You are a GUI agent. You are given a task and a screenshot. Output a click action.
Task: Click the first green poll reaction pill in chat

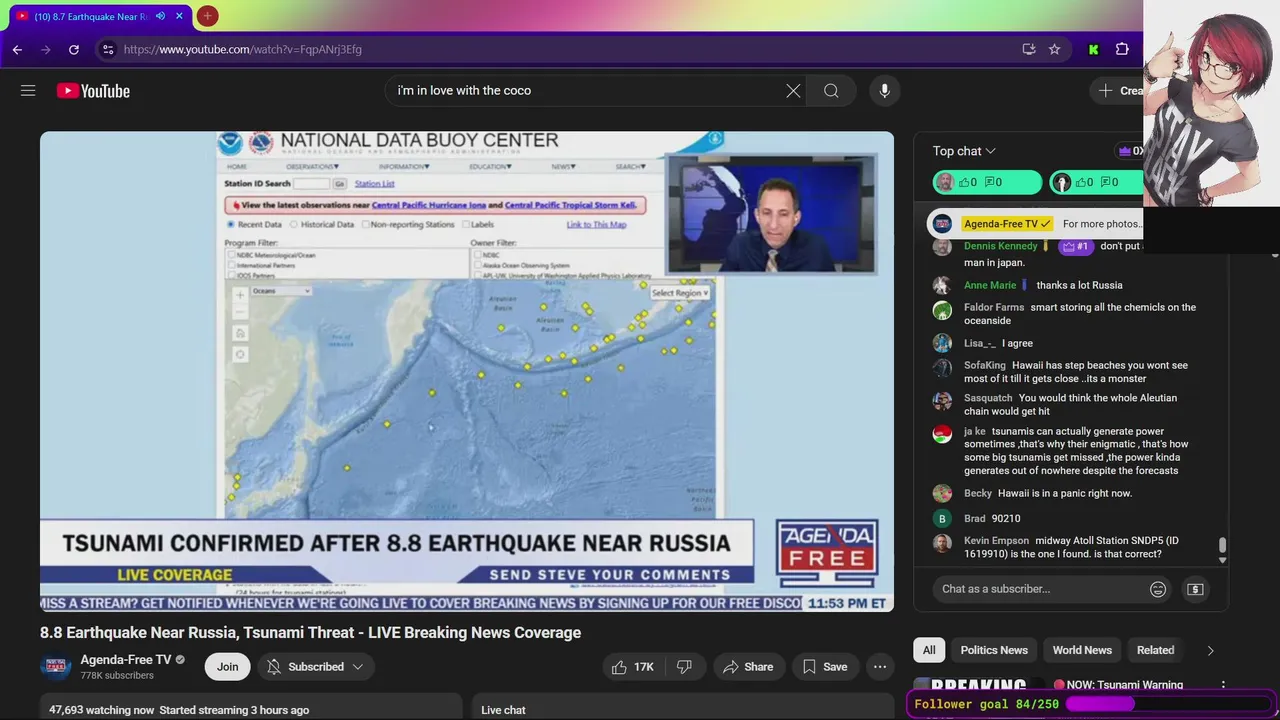(x=989, y=182)
